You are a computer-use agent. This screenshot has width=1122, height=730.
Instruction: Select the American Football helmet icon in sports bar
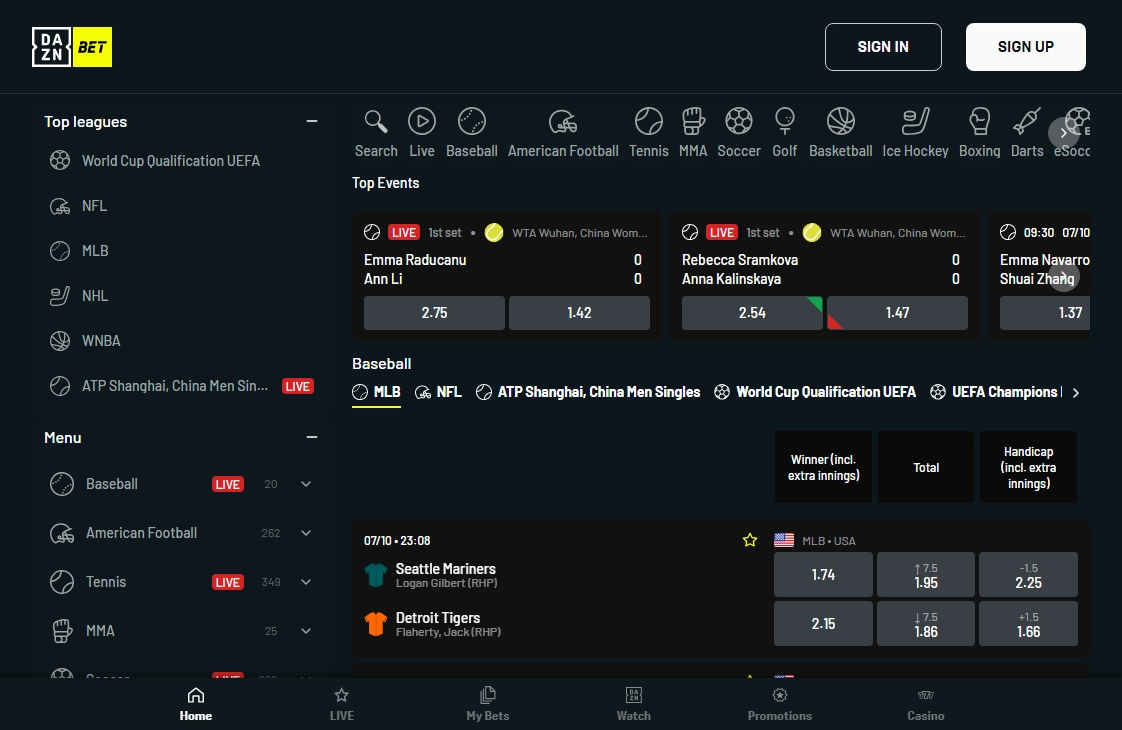(x=563, y=122)
